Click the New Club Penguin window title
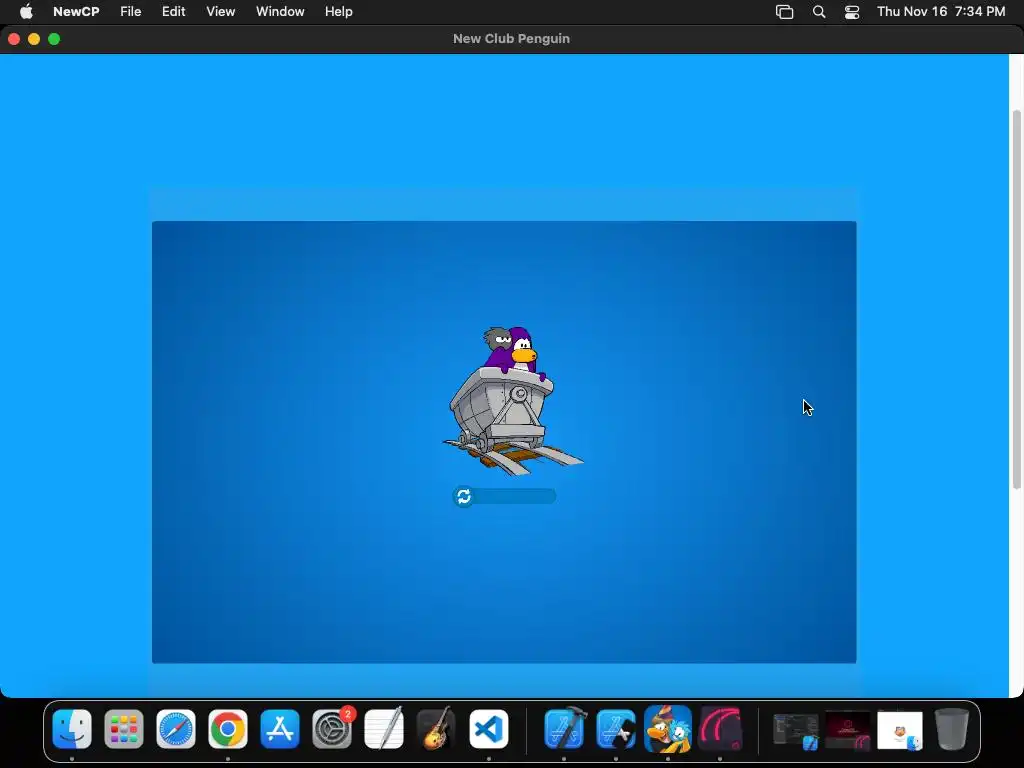The width and height of the screenshot is (1024, 768). pos(511,39)
